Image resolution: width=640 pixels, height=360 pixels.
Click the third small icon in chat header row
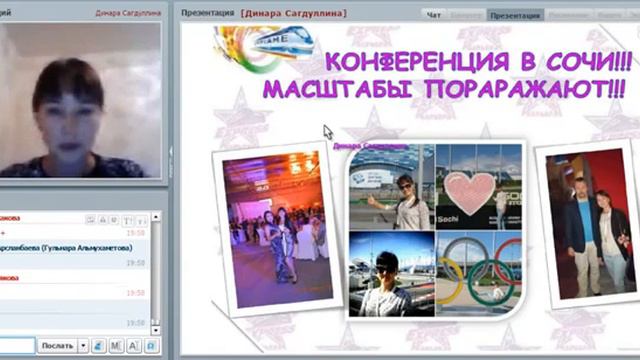click(x=114, y=220)
